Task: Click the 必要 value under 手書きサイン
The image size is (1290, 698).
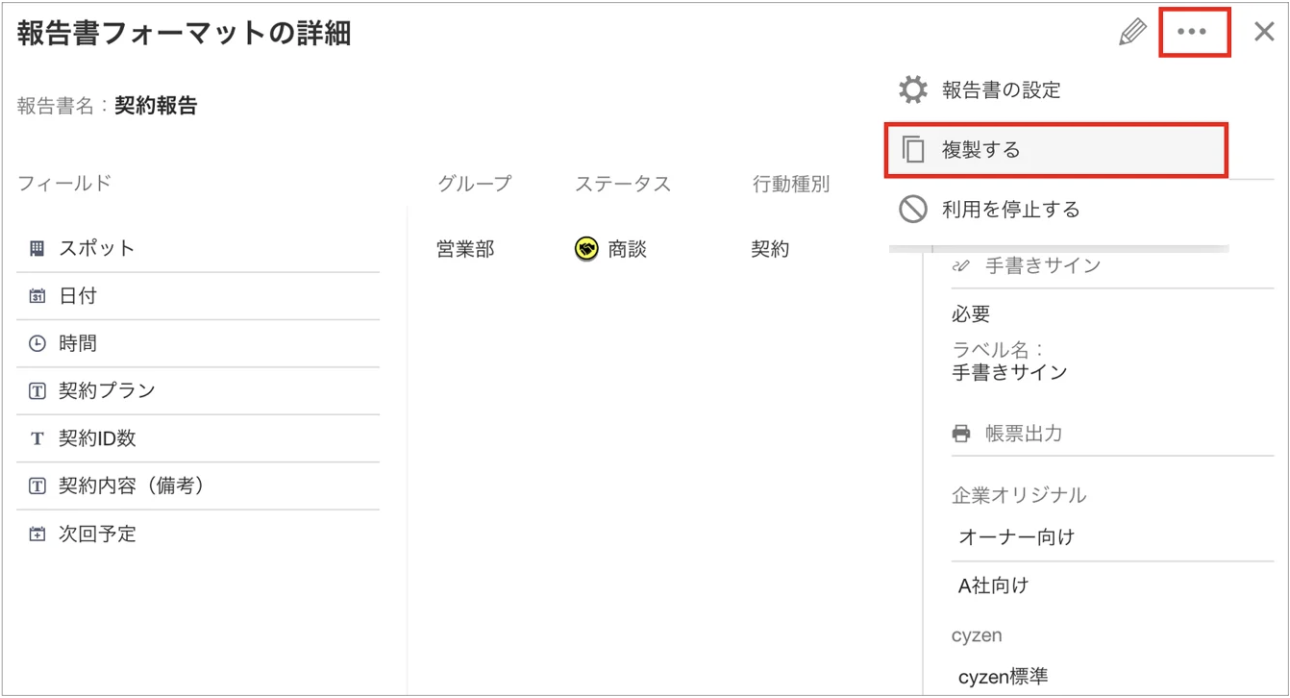Action: pyautogui.click(x=971, y=315)
